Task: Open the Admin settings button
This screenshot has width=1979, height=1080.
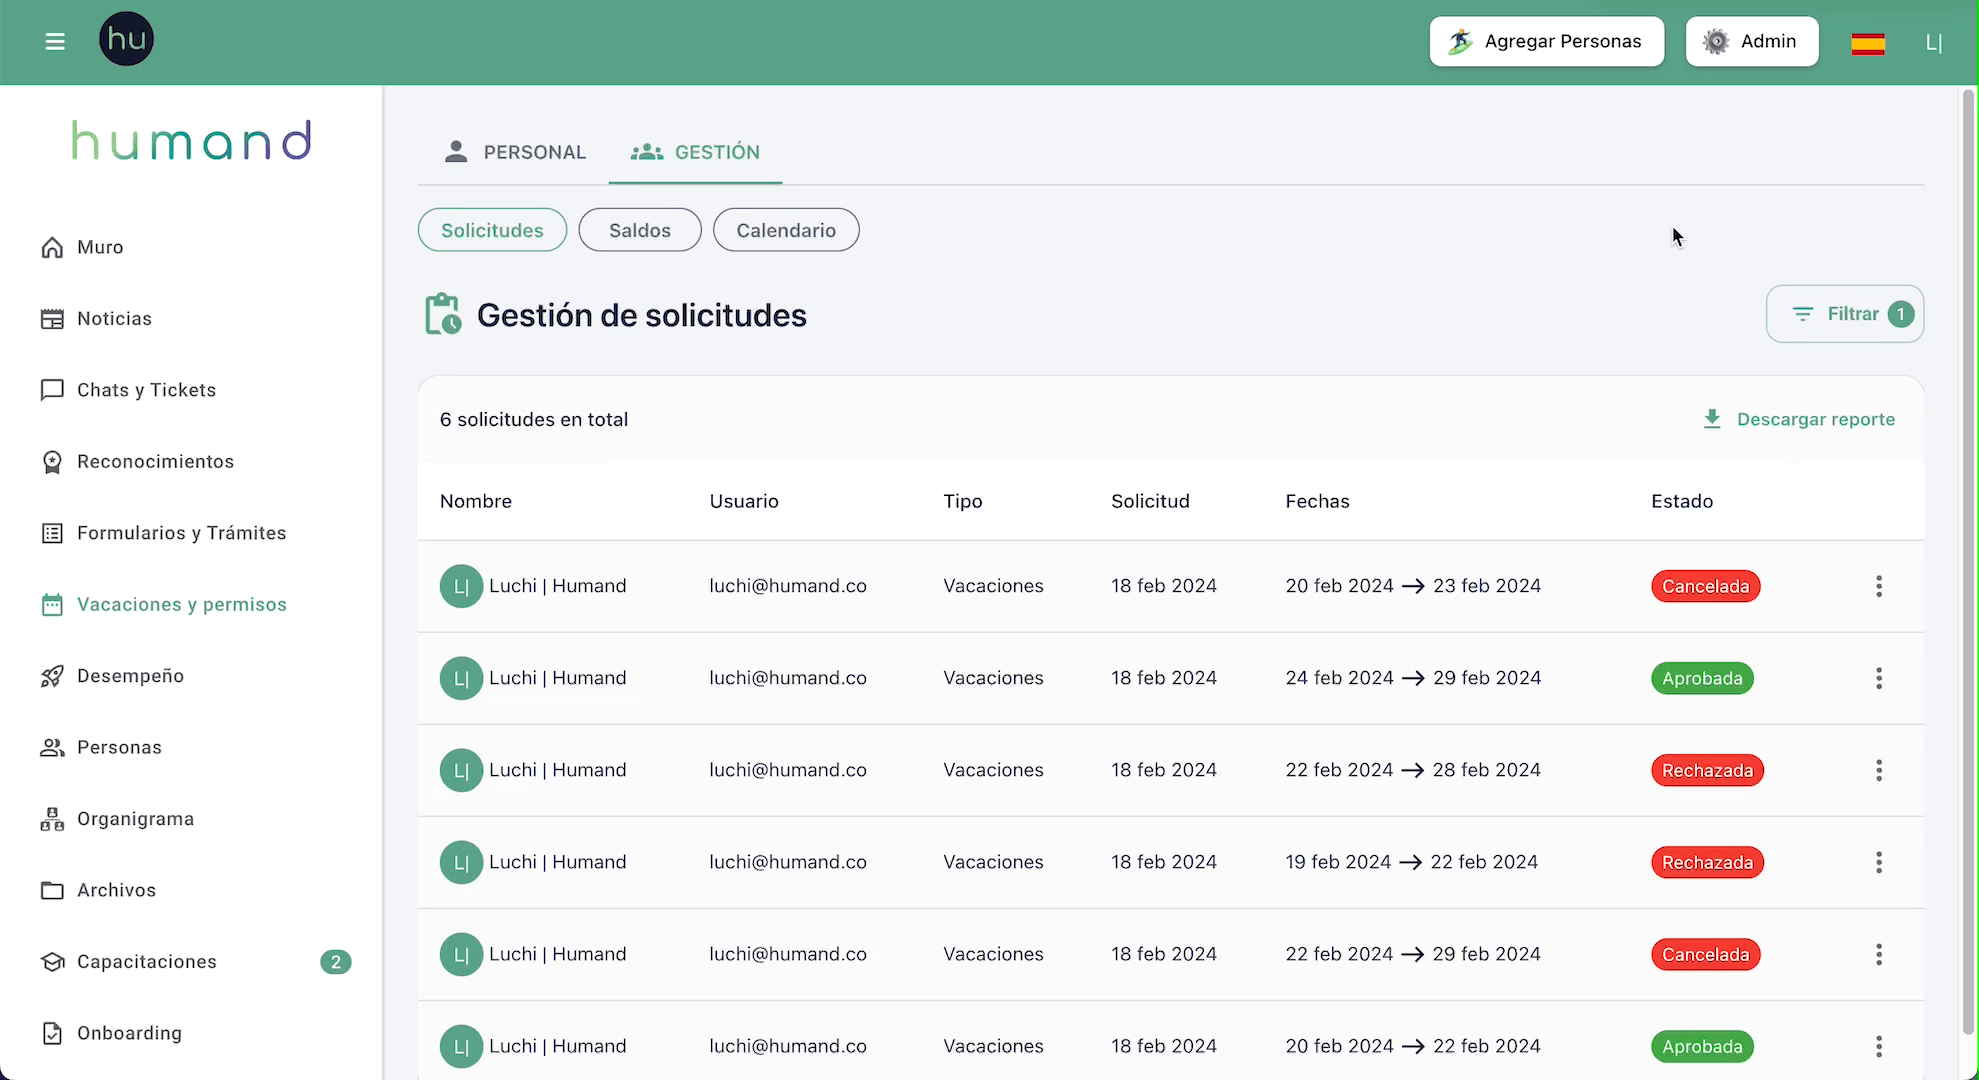Action: pyautogui.click(x=1751, y=41)
